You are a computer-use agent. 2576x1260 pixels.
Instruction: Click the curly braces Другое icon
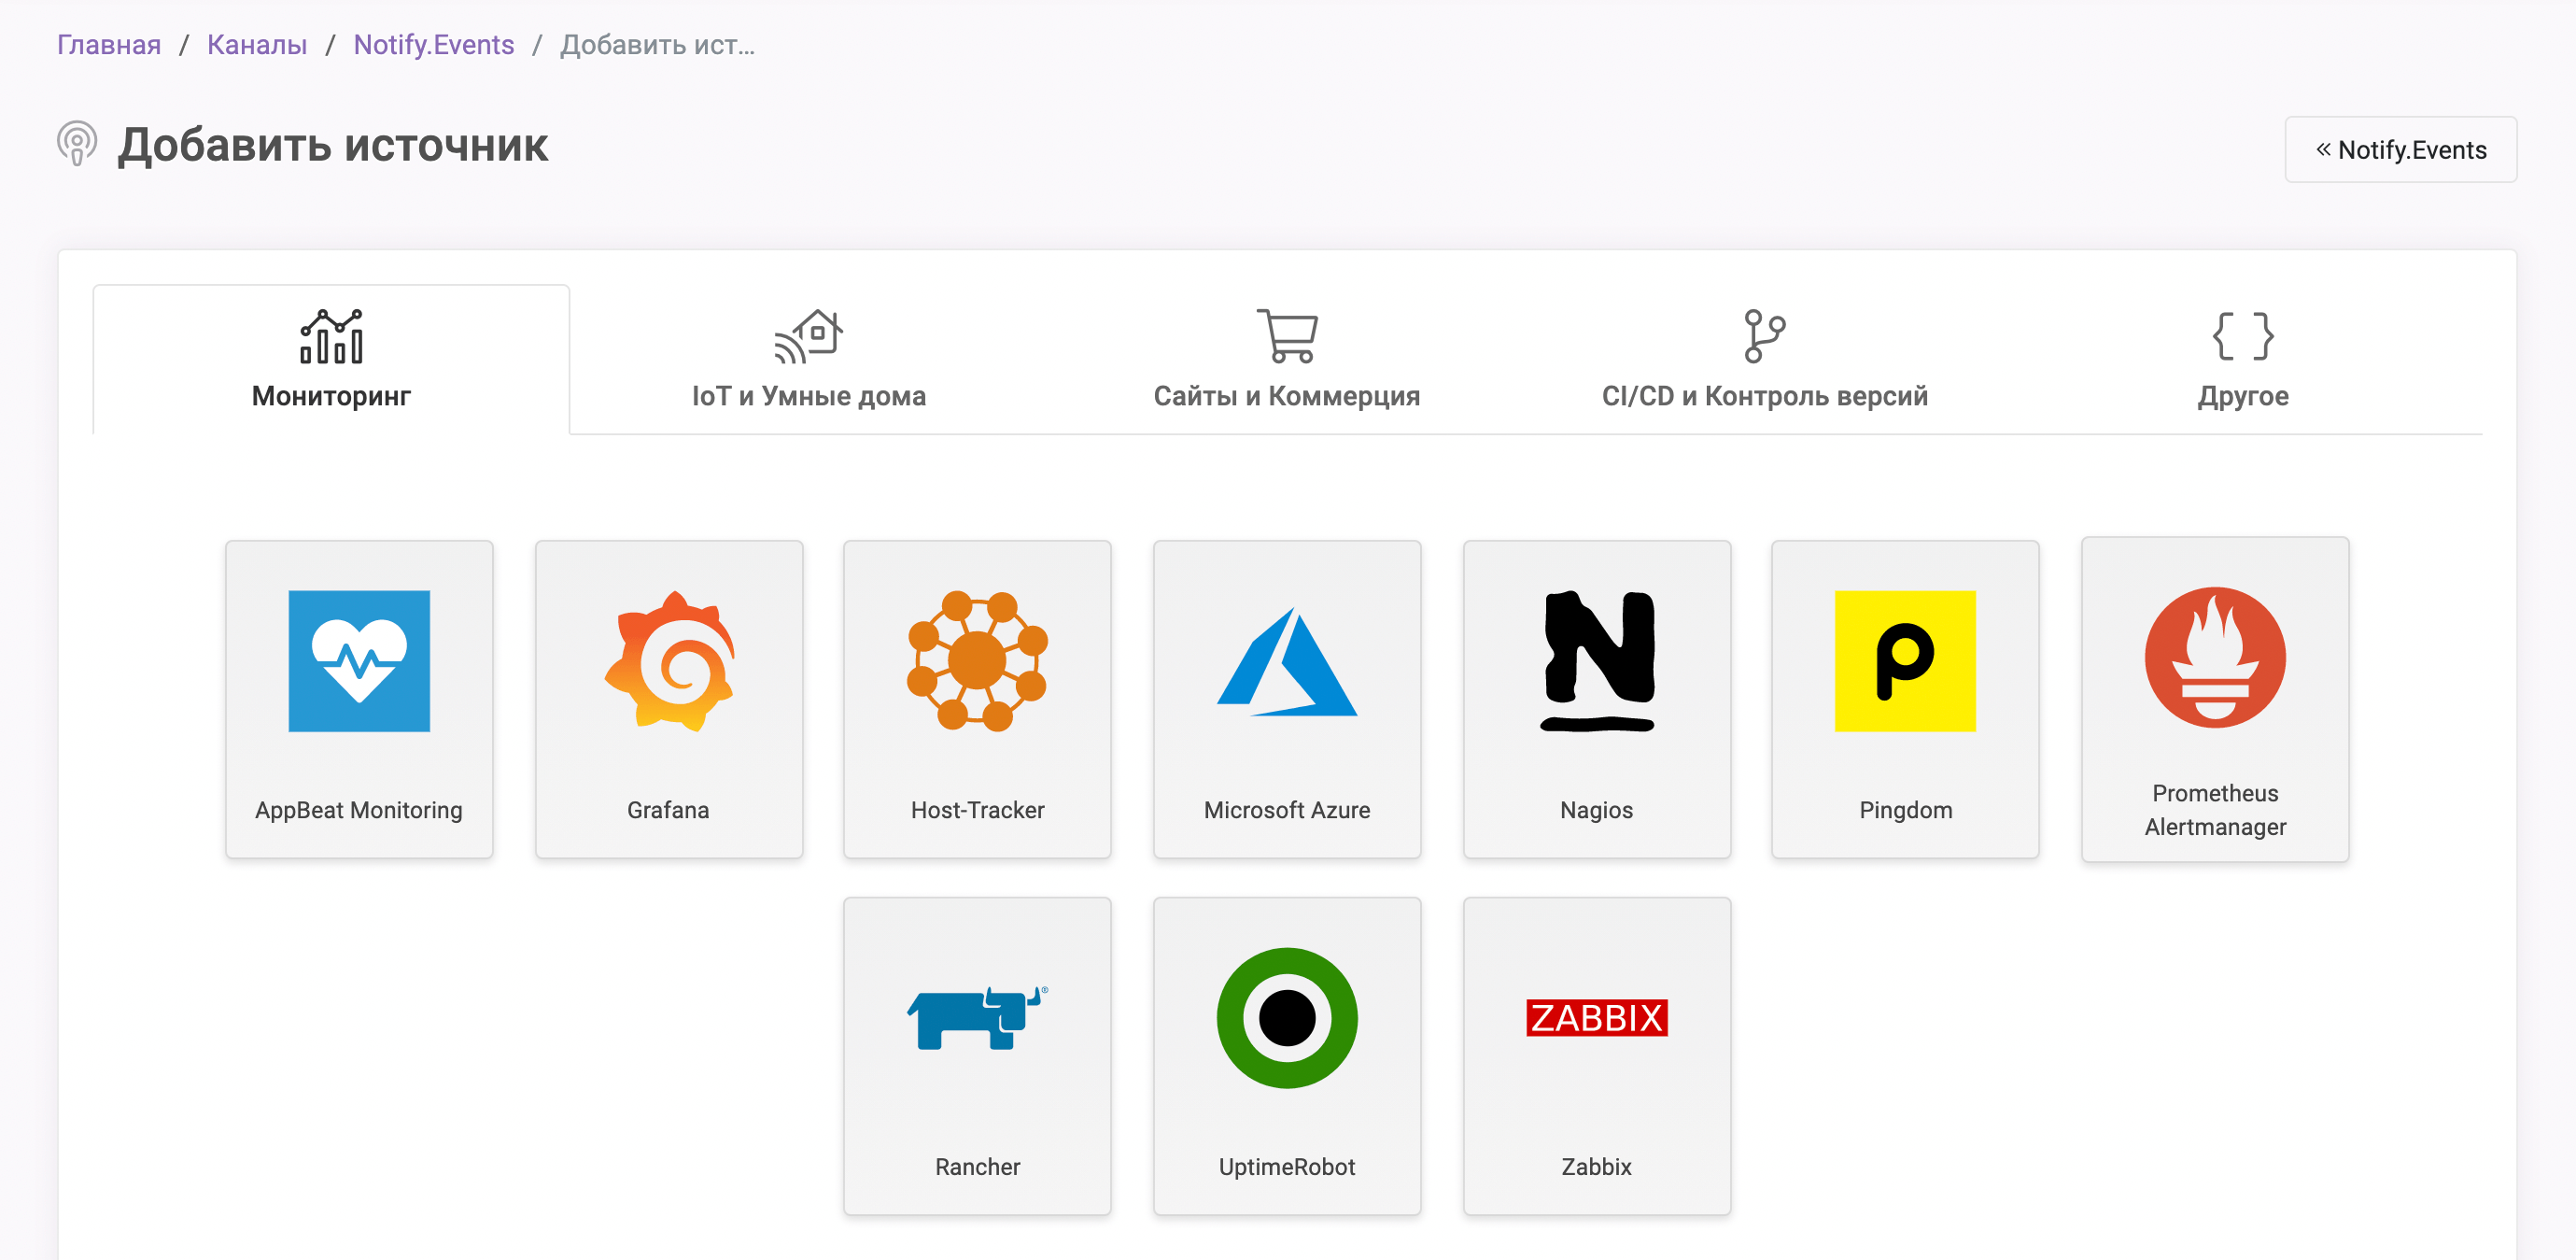click(x=2243, y=336)
